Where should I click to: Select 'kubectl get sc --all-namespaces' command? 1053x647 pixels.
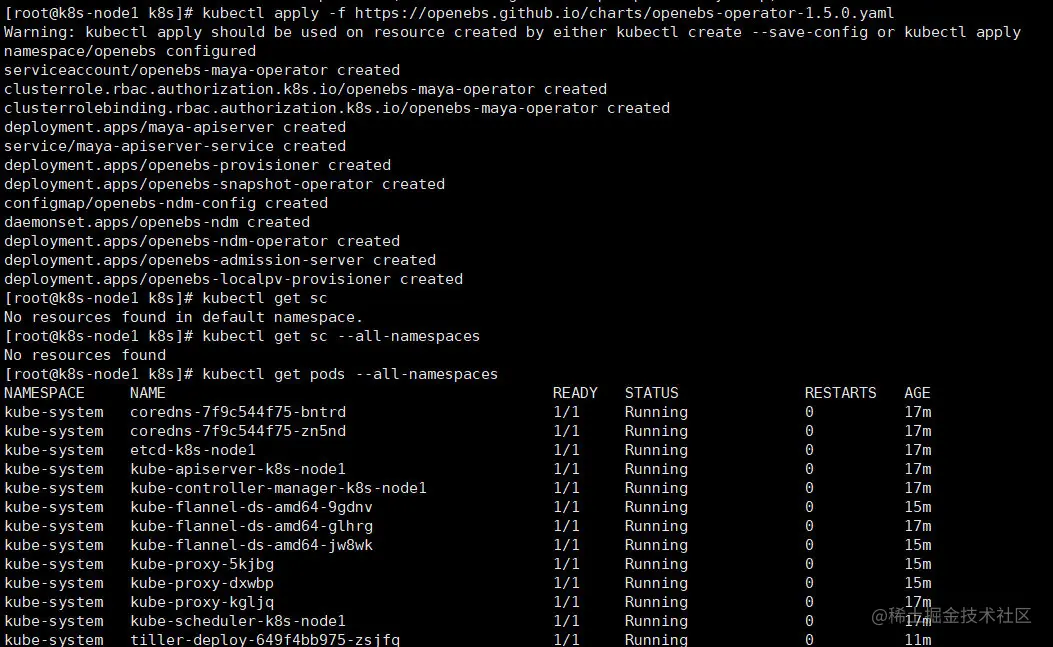click(x=341, y=337)
